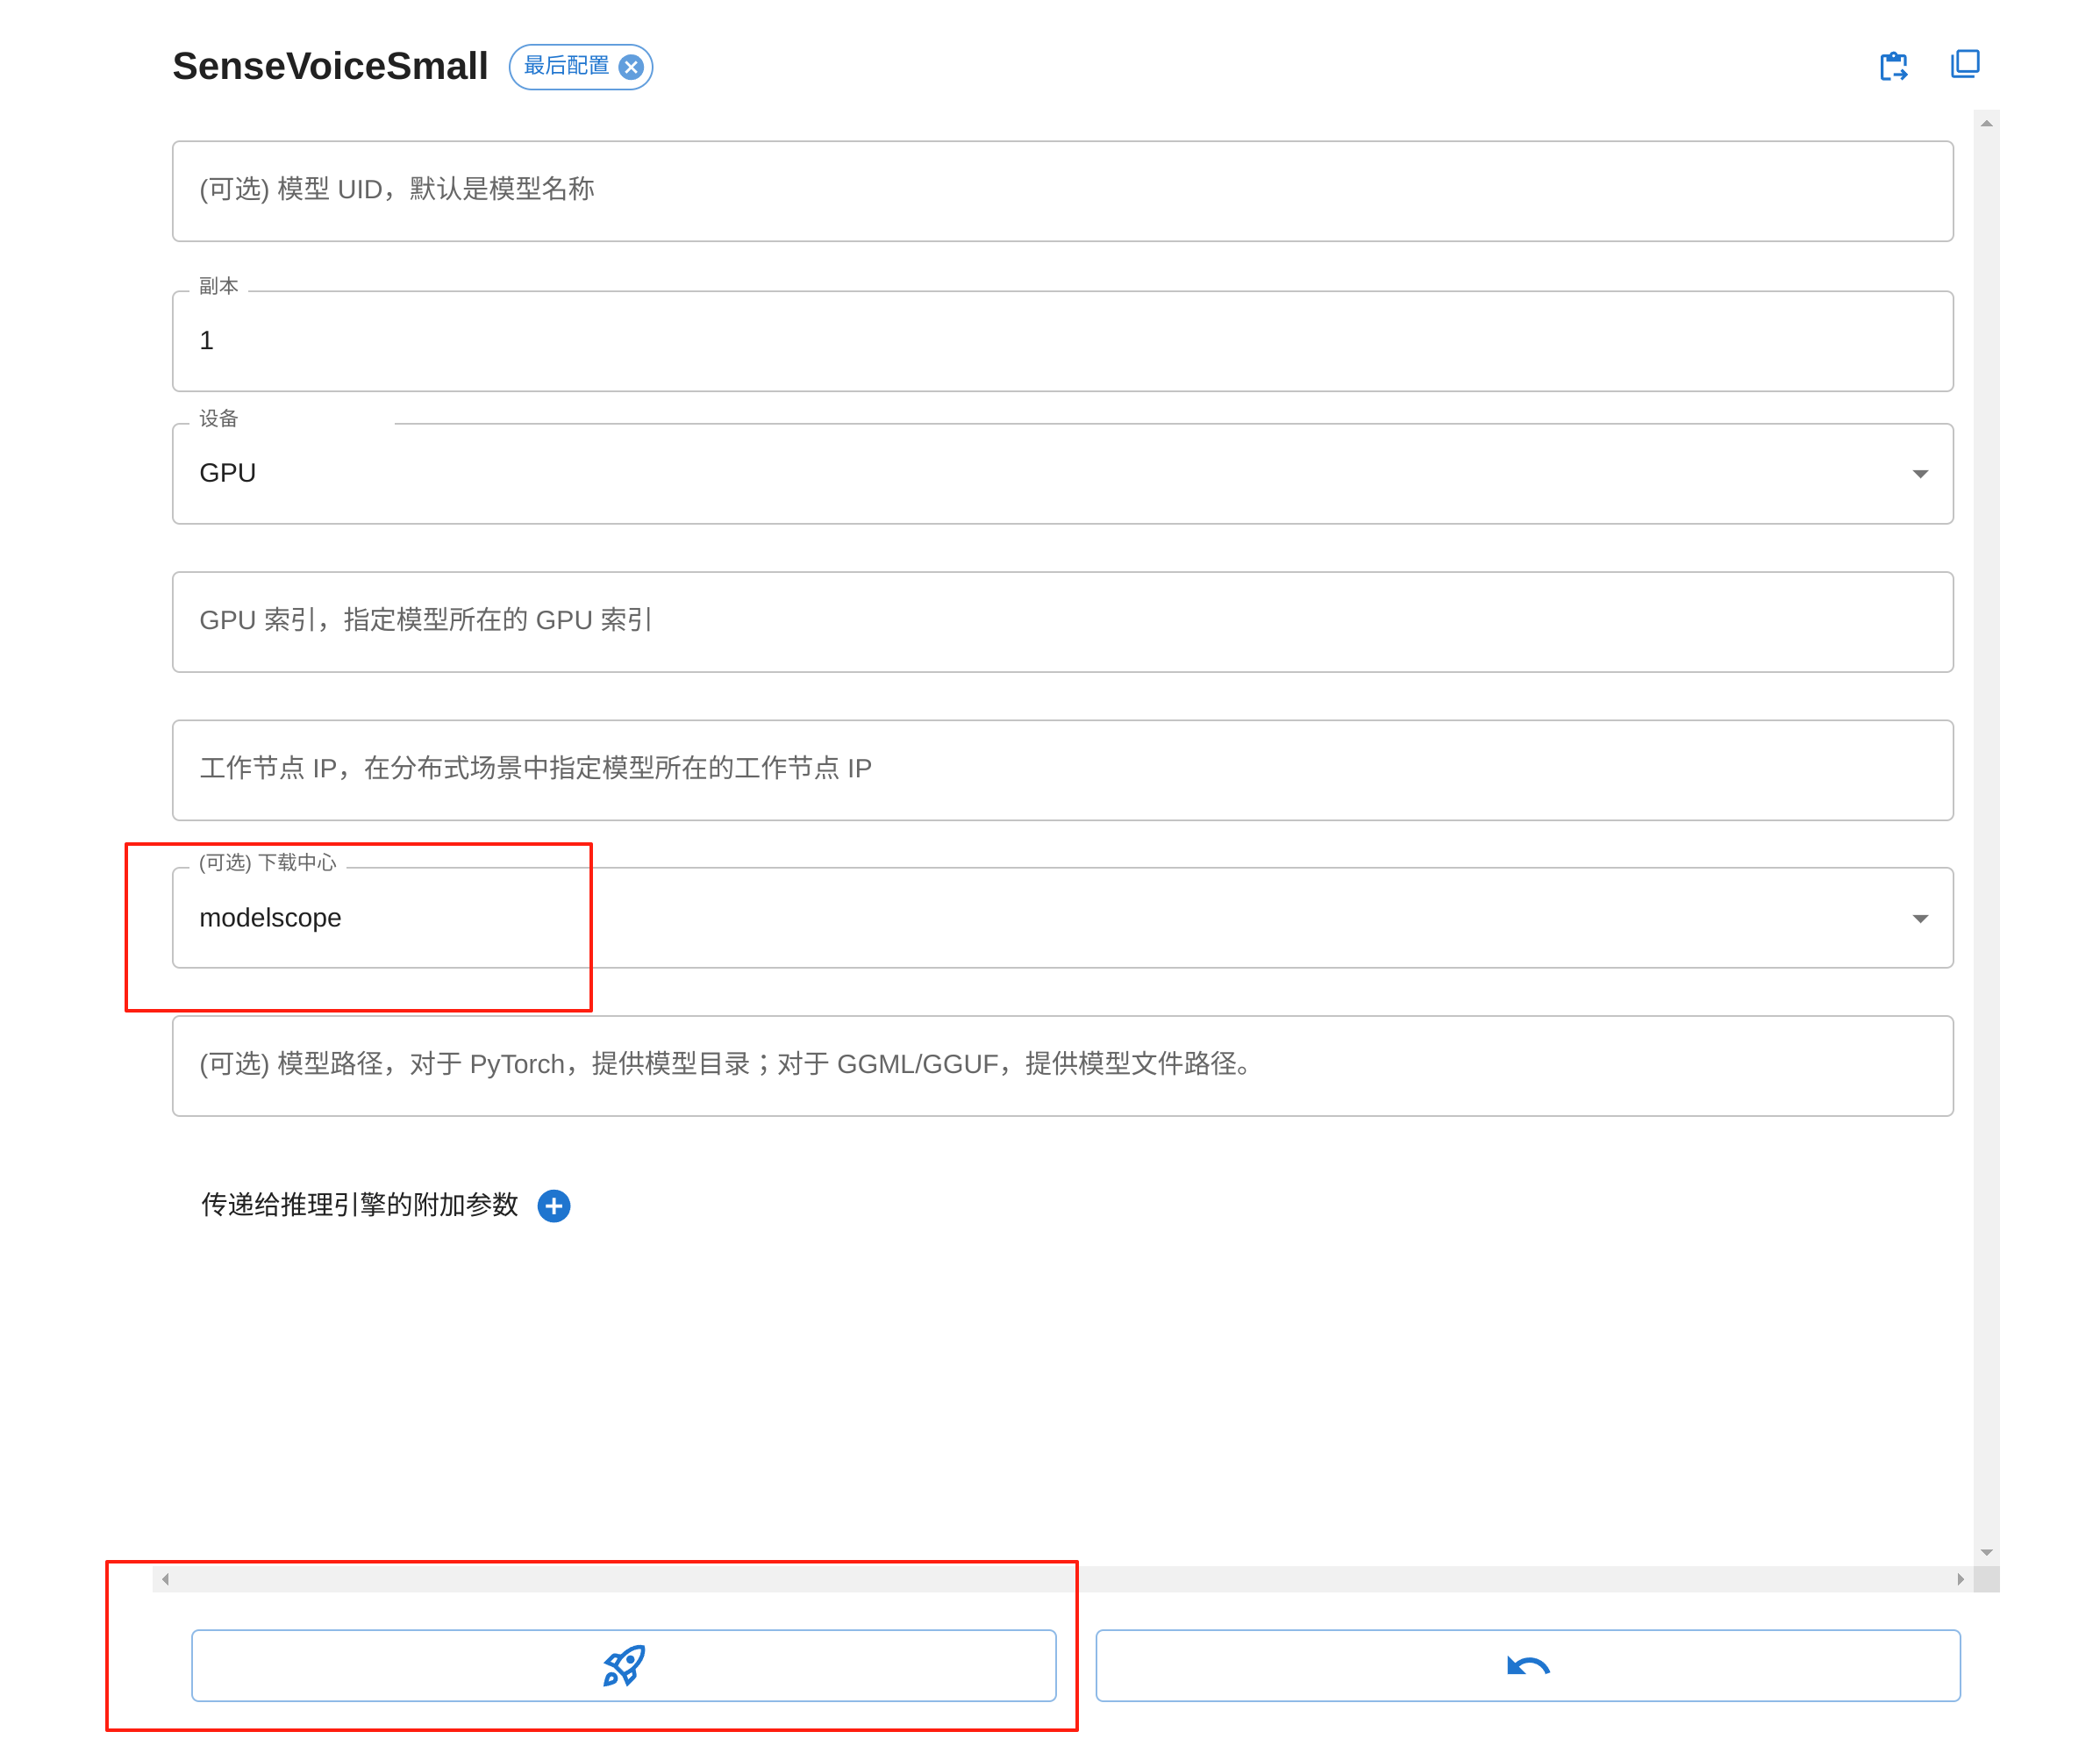This screenshot has width=2100, height=1746.
Task: Click the clipboard paste icon
Action: click(x=1892, y=66)
